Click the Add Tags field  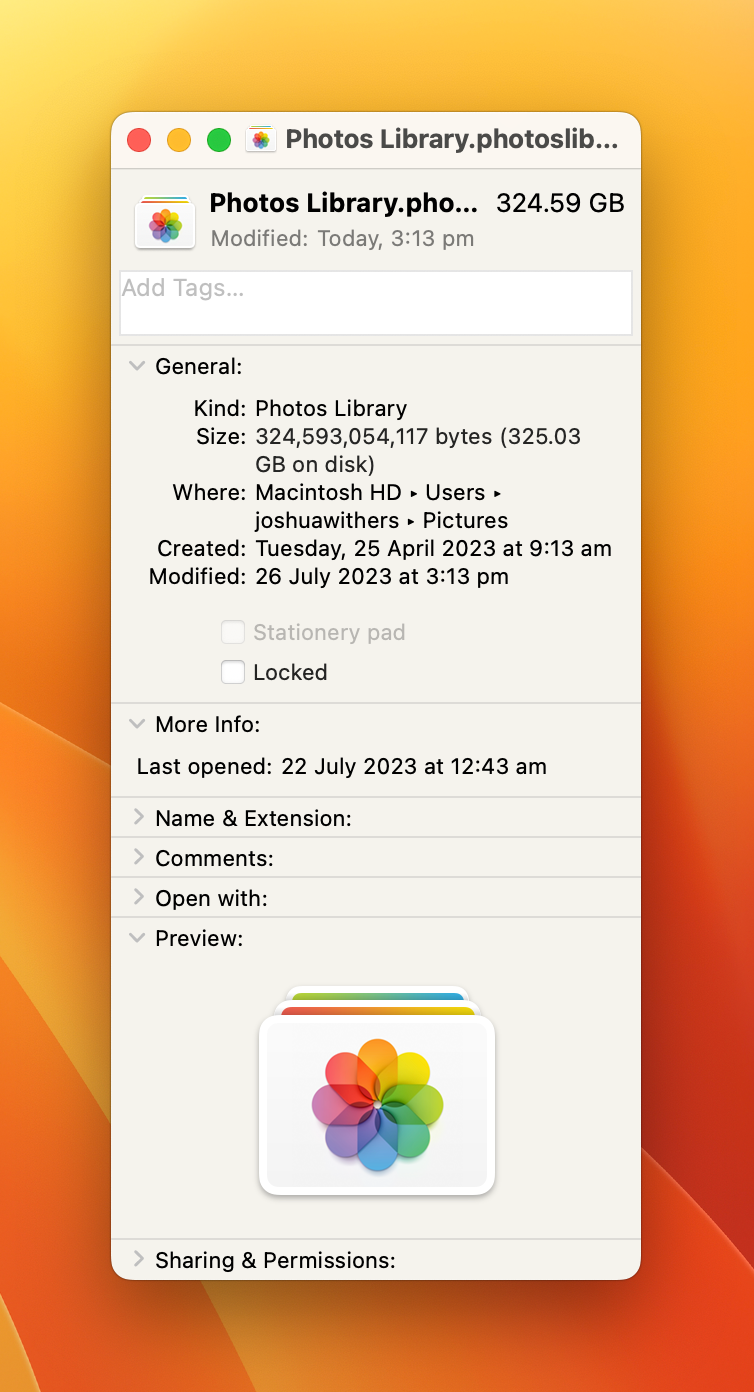point(376,303)
